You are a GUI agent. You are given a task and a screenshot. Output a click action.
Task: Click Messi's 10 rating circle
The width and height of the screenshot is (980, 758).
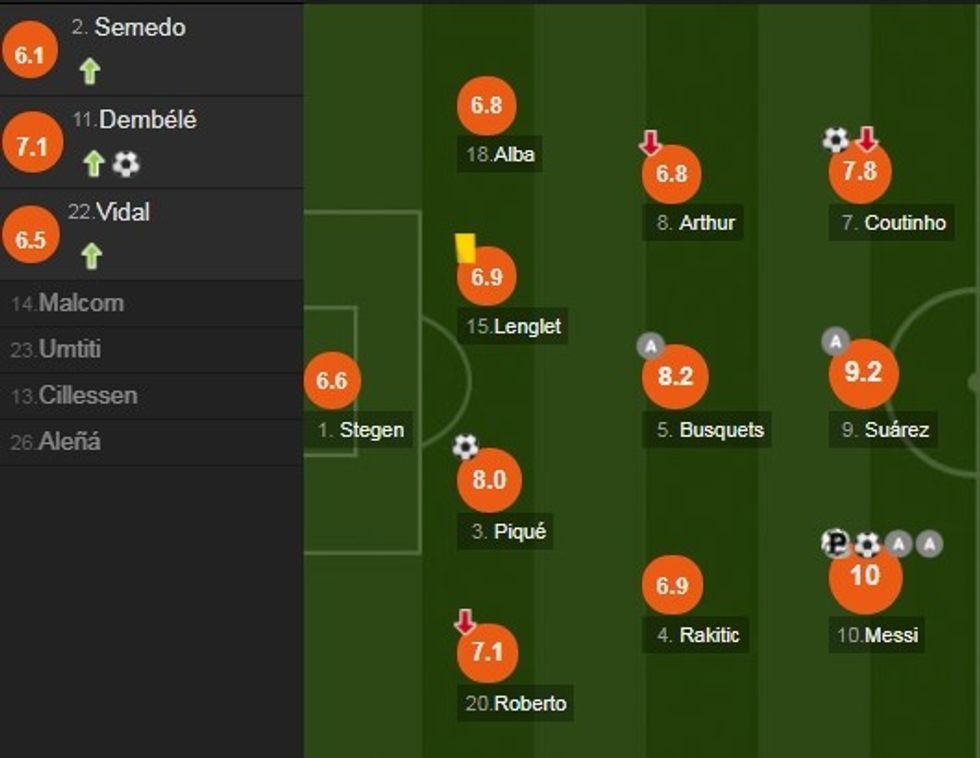click(x=865, y=577)
